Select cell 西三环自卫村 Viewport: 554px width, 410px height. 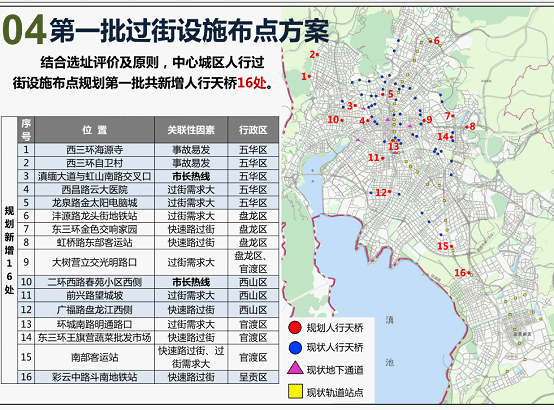(x=94, y=163)
